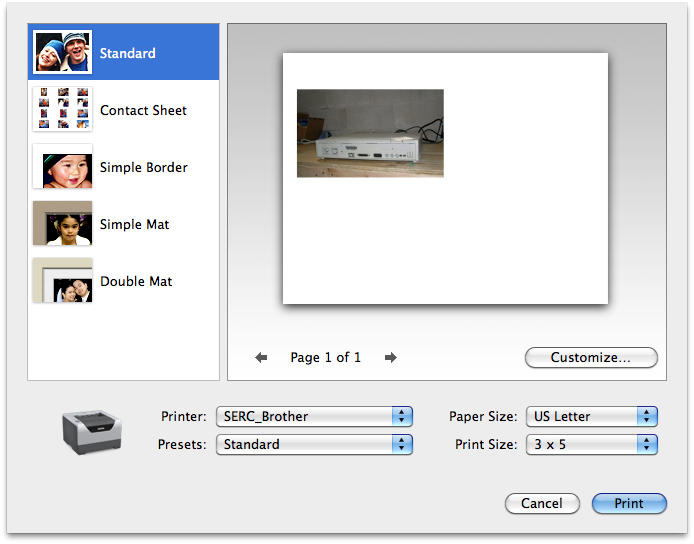Cancel the print dialog
The image size is (694, 544).
click(542, 503)
